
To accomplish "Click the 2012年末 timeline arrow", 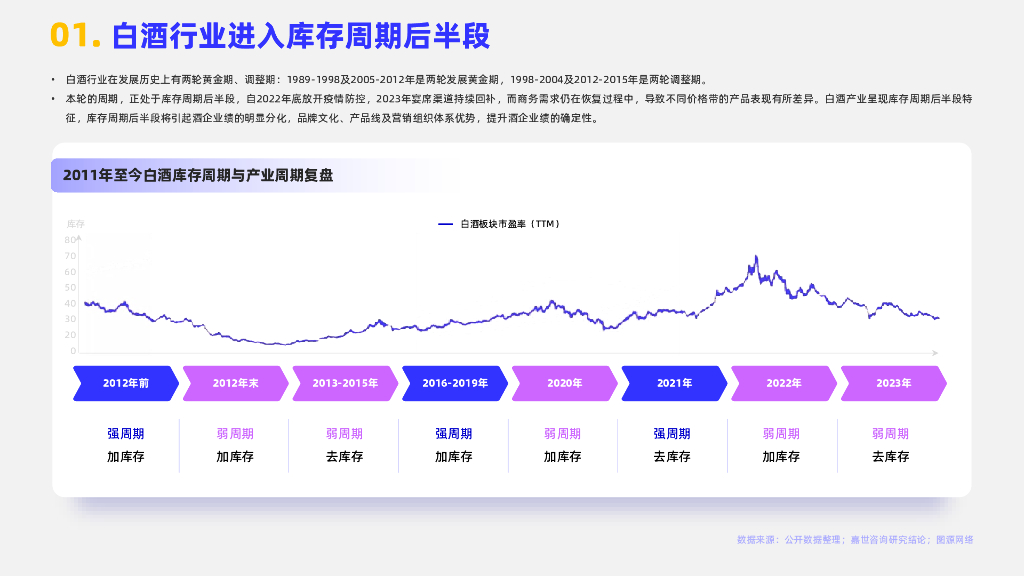I will click(x=235, y=383).
